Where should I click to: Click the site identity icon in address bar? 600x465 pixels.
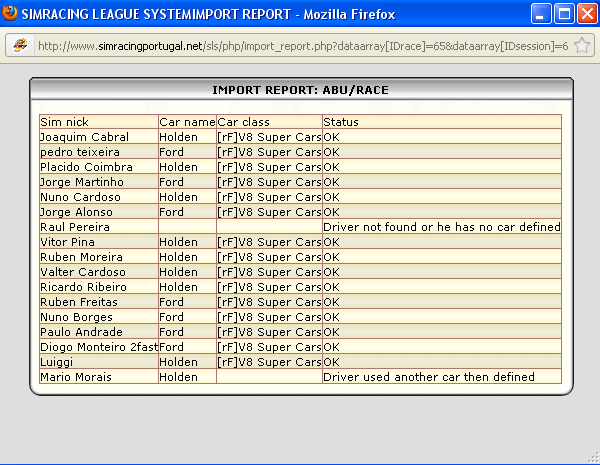[x=19, y=46]
